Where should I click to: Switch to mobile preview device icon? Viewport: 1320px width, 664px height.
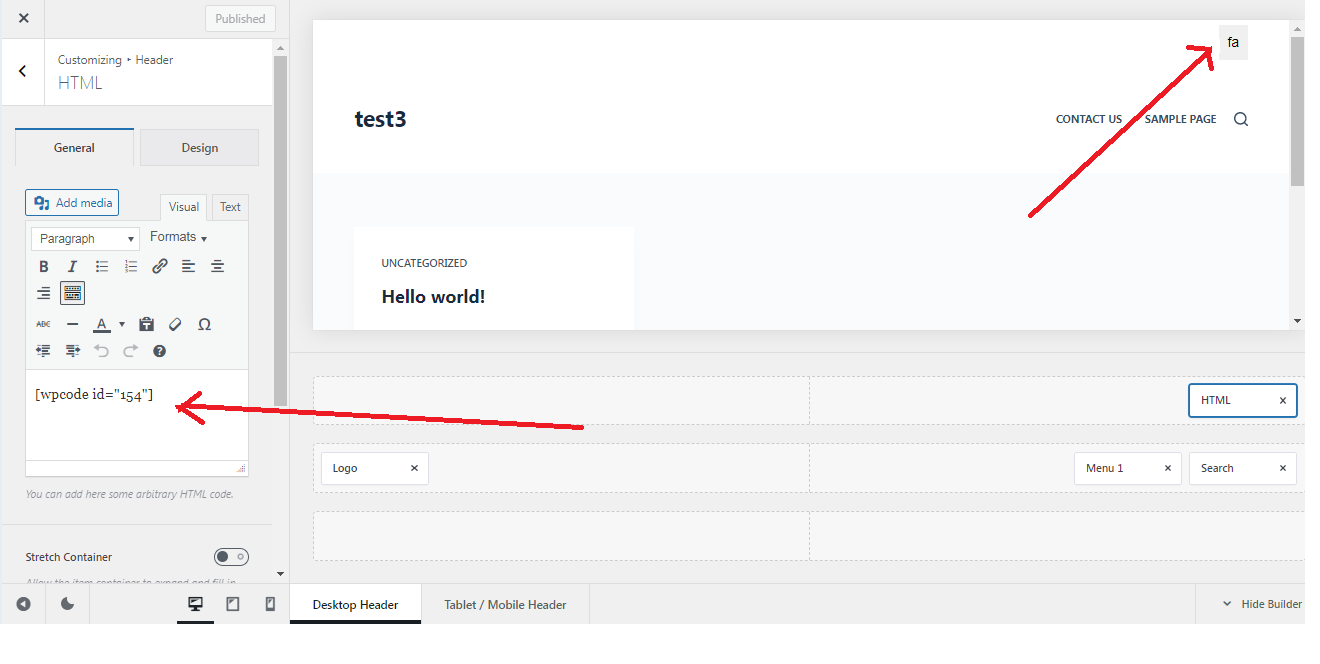point(269,604)
